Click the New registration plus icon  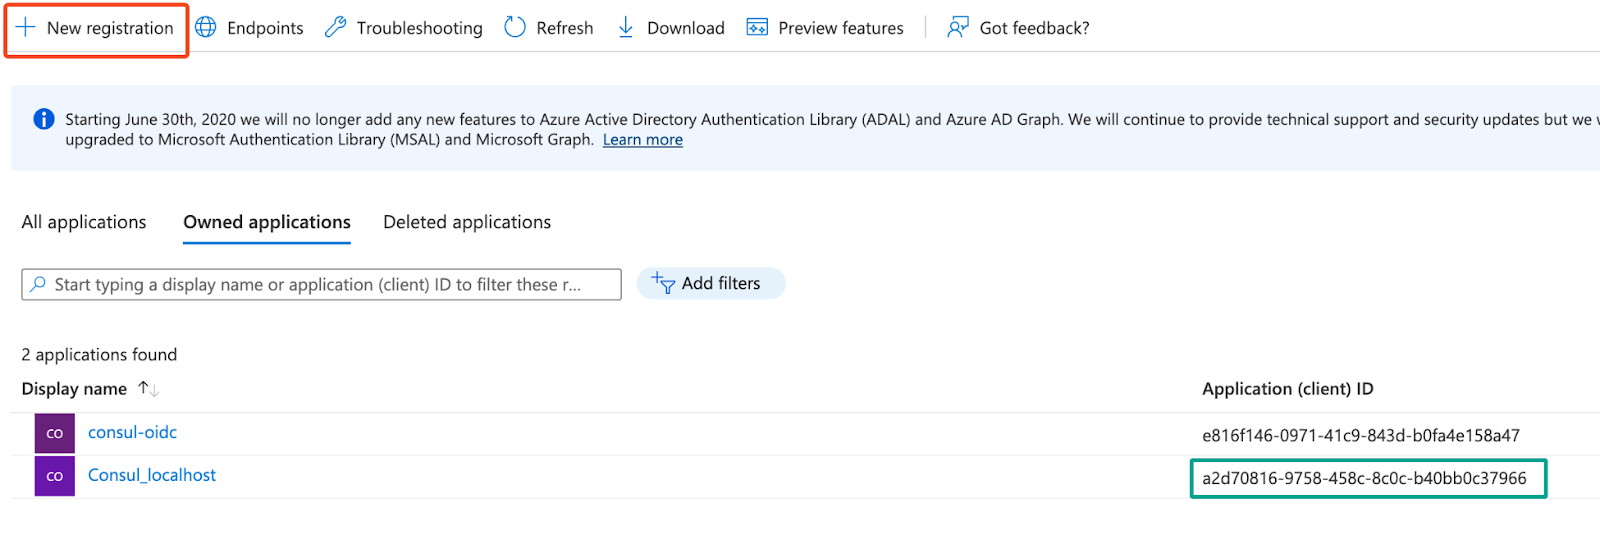pyautogui.click(x=26, y=28)
